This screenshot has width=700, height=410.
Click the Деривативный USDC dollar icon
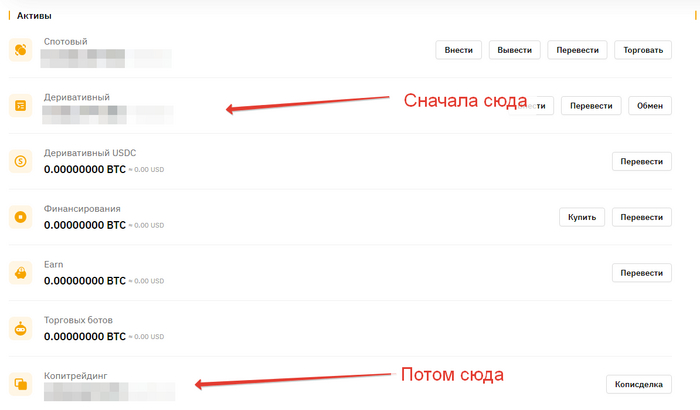pos(21,161)
